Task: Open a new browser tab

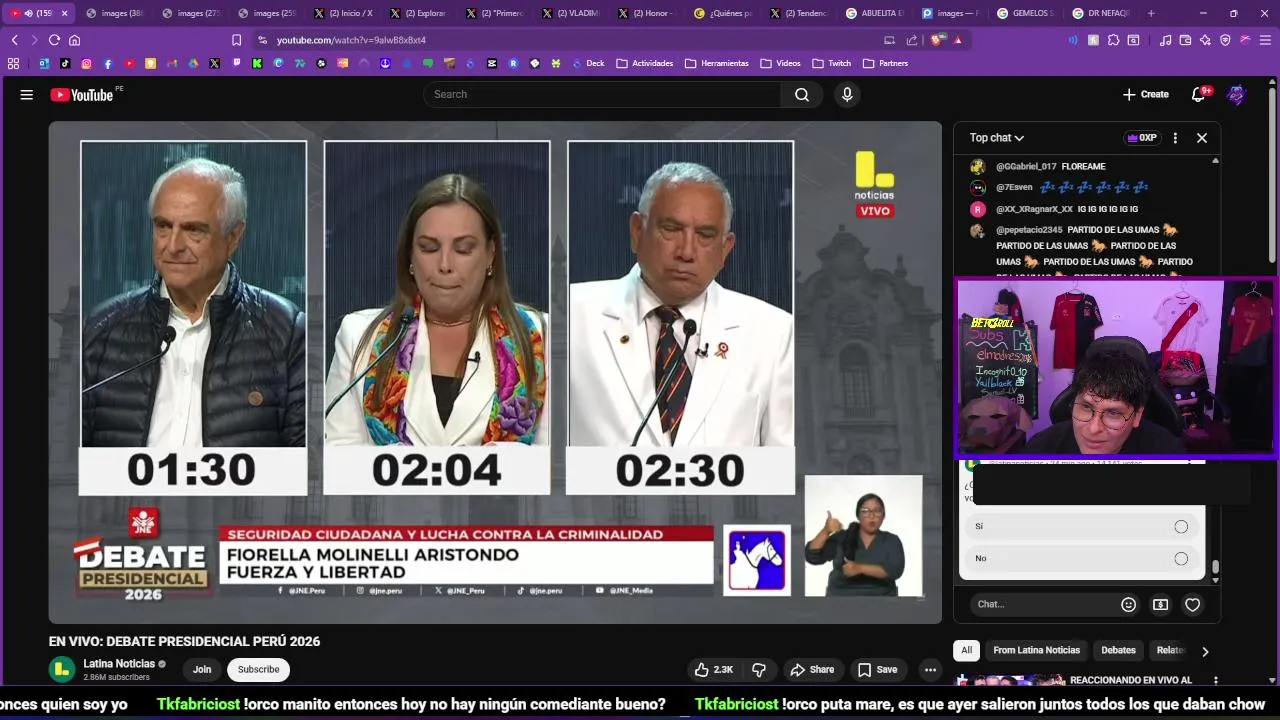Action: click(x=1151, y=13)
